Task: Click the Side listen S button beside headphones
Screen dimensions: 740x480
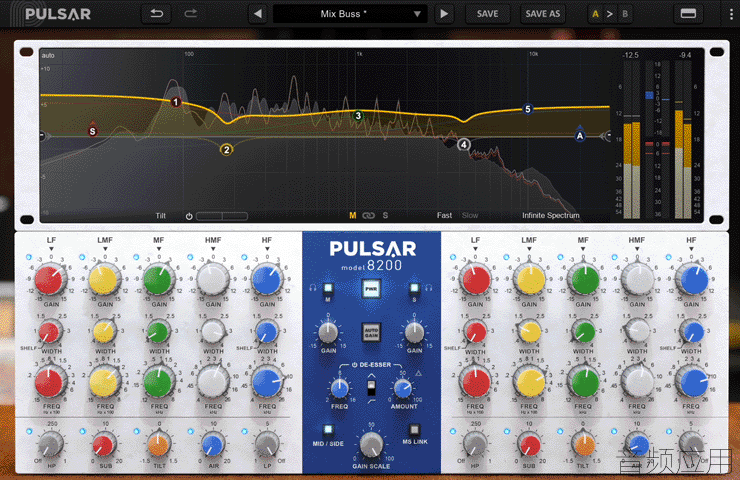Action: pyautogui.click(x=414, y=287)
